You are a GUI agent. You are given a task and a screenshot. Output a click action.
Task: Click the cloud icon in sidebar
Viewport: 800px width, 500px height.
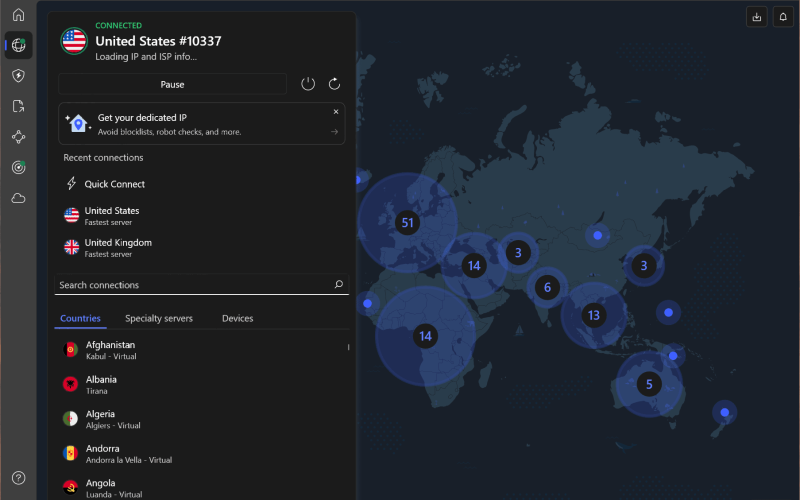pos(18,199)
